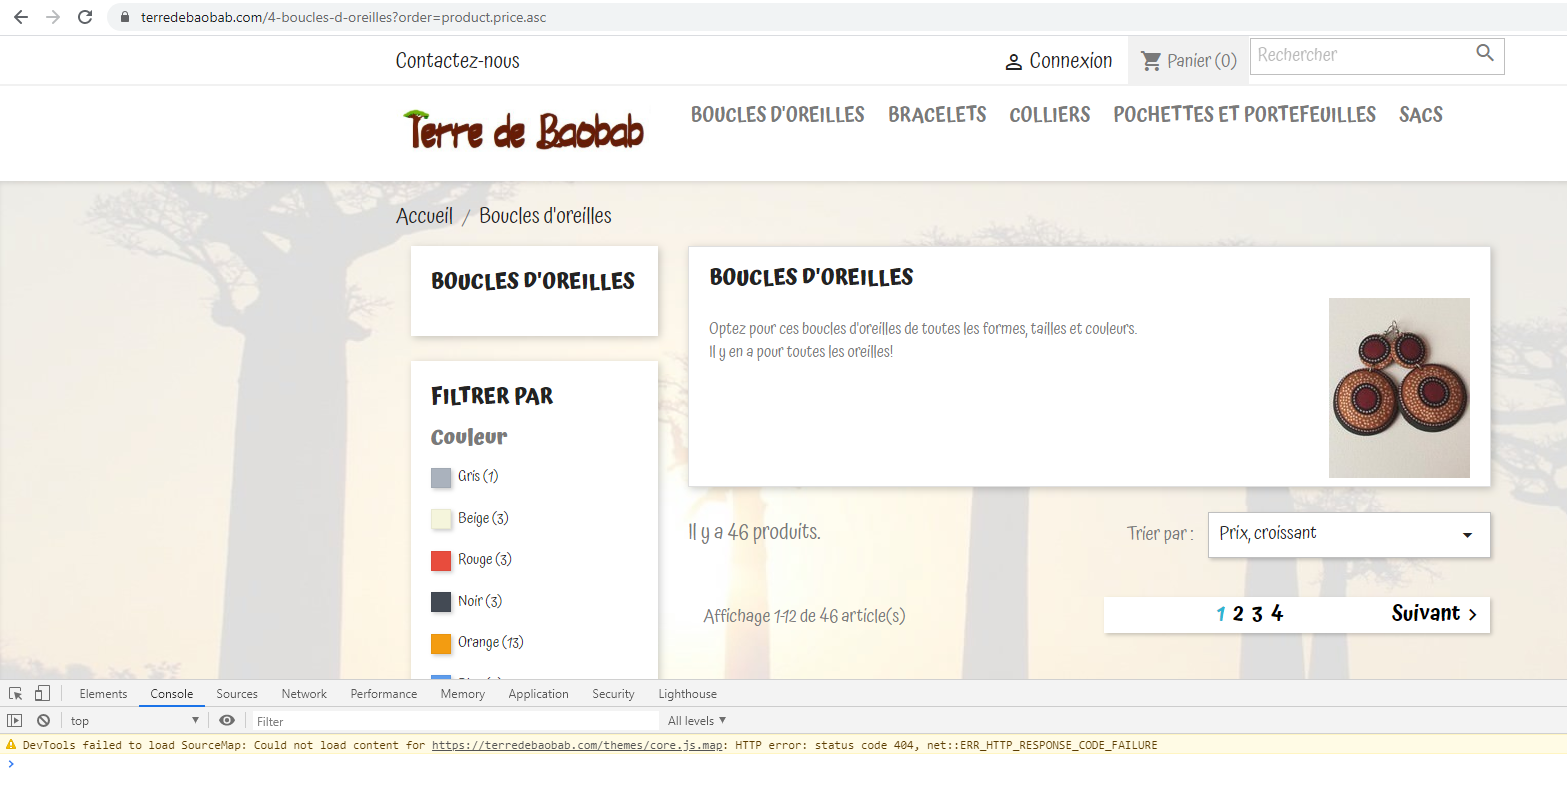Switch to the Network tab in DevTools
This screenshot has width=1567, height=798.
click(x=303, y=693)
